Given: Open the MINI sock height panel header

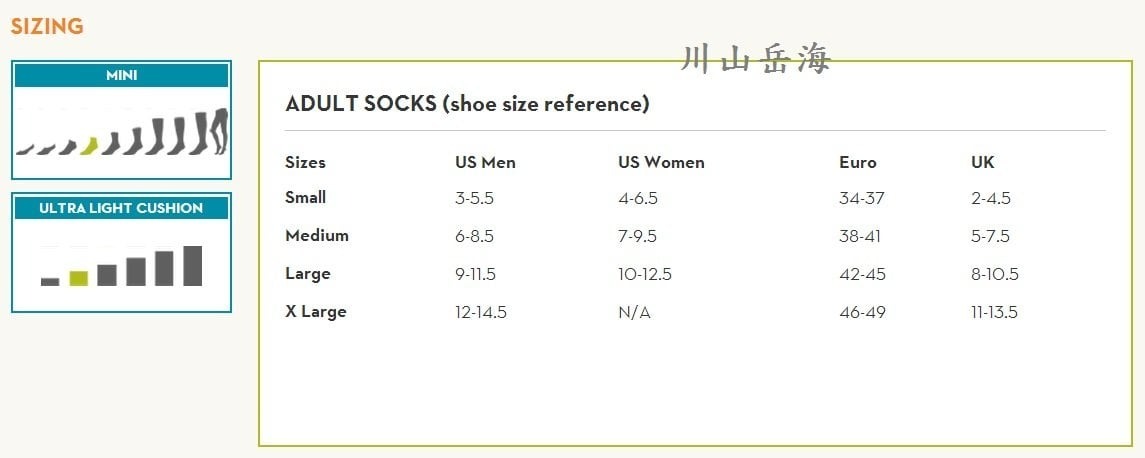Looking at the screenshot, I should [121, 76].
